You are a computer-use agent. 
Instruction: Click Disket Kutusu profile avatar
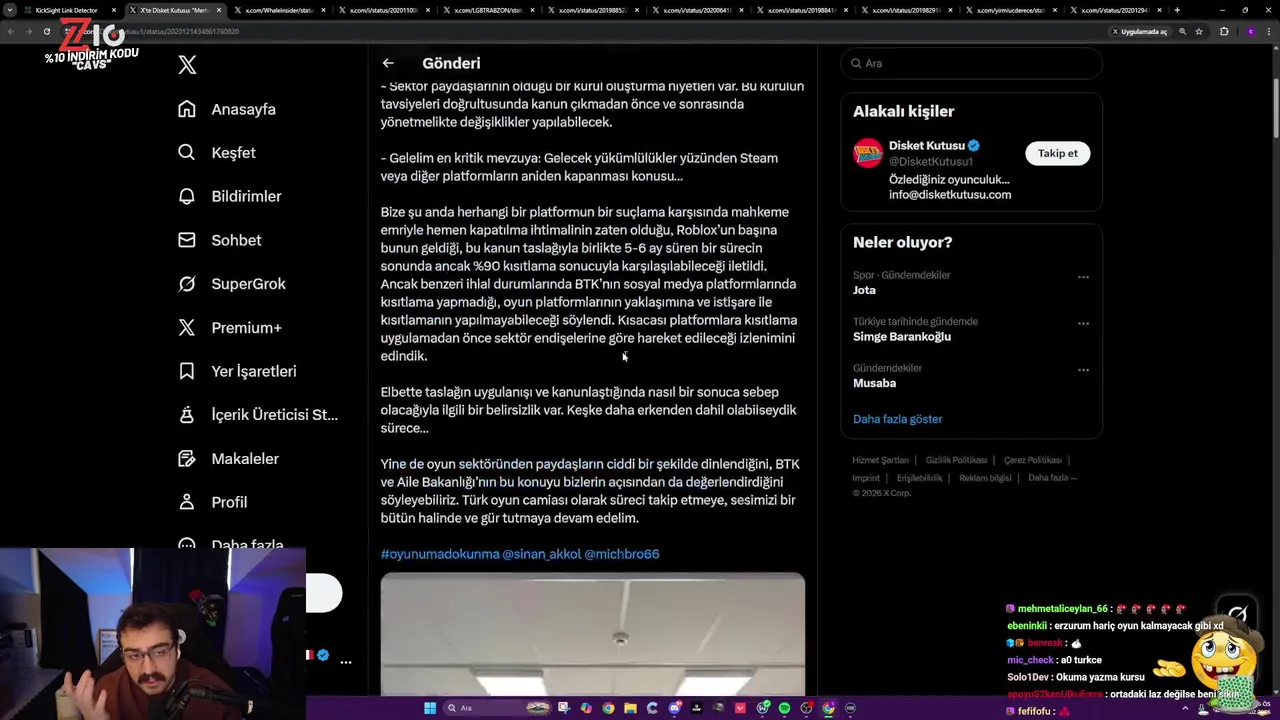click(x=868, y=153)
